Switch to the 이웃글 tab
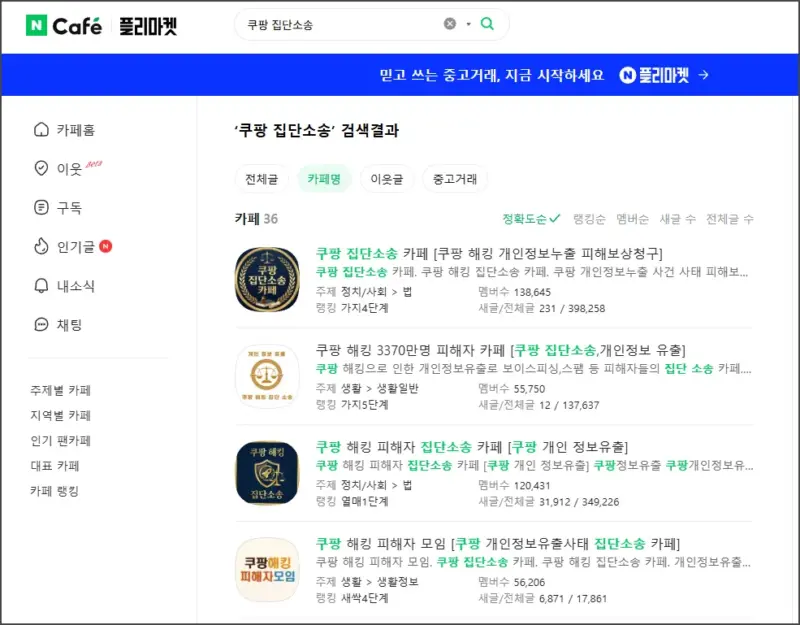 click(x=384, y=178)
